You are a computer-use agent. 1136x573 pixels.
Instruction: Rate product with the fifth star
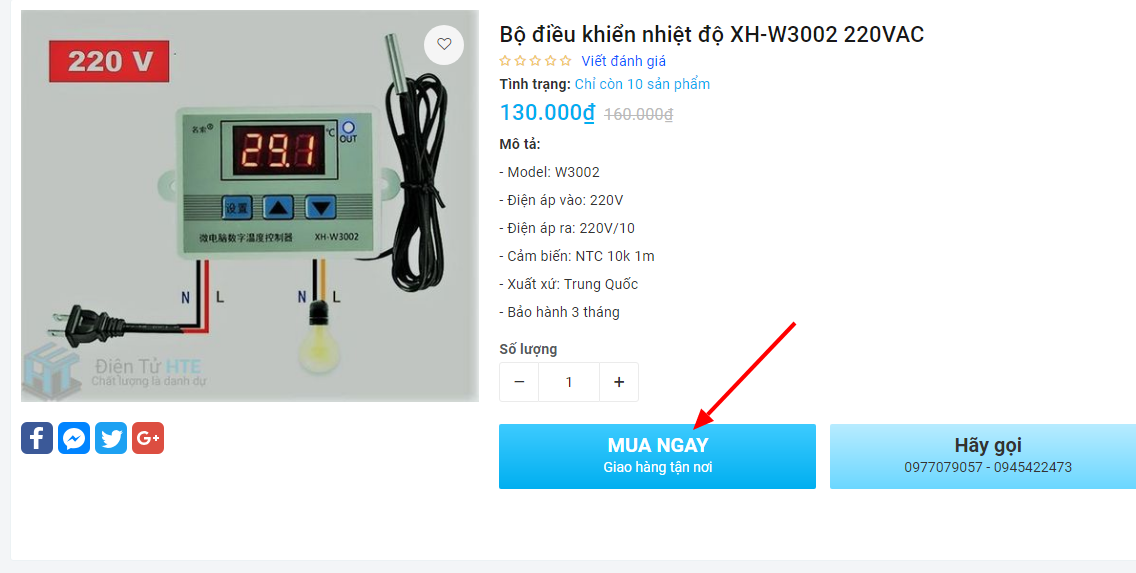click(x=565, y=61)
